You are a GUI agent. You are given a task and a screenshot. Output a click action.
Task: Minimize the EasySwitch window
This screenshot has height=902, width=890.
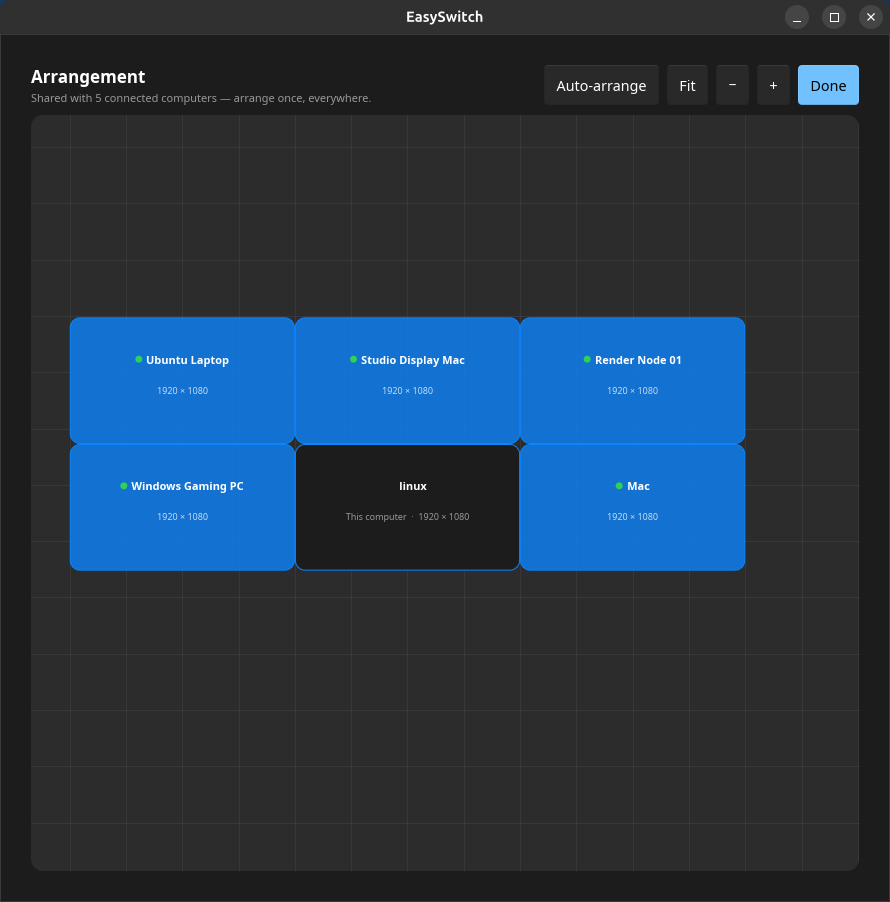pyautogui.click(x=797, y=17)
